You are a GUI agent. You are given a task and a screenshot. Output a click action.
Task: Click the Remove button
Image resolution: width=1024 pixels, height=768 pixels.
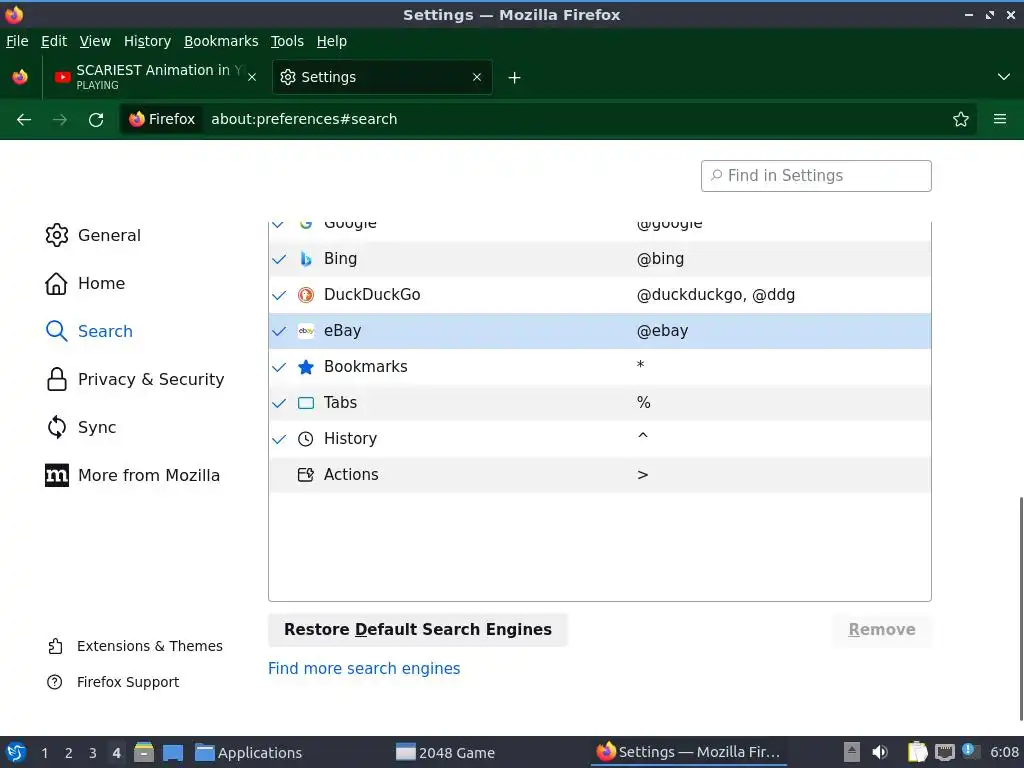(x=882, y=630)
